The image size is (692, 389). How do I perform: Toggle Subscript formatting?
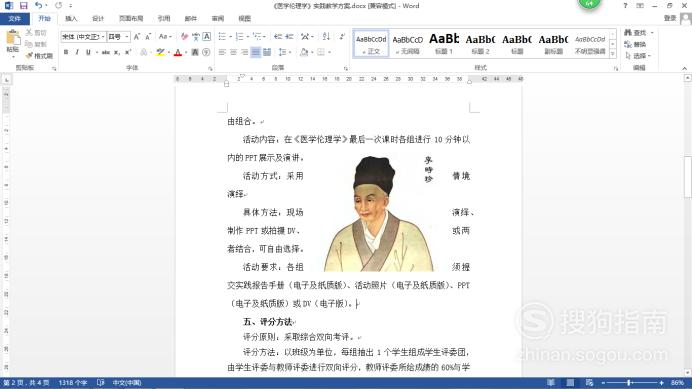click(x=117, y=52)
